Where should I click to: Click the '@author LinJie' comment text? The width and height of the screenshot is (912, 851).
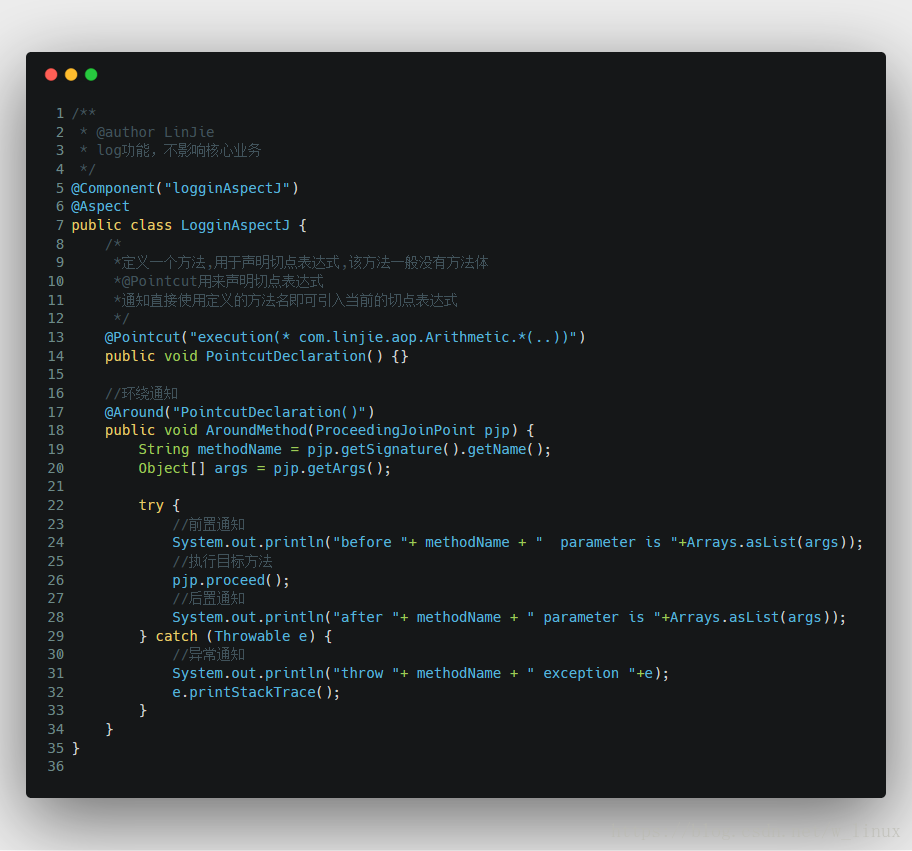click(155, 132)
